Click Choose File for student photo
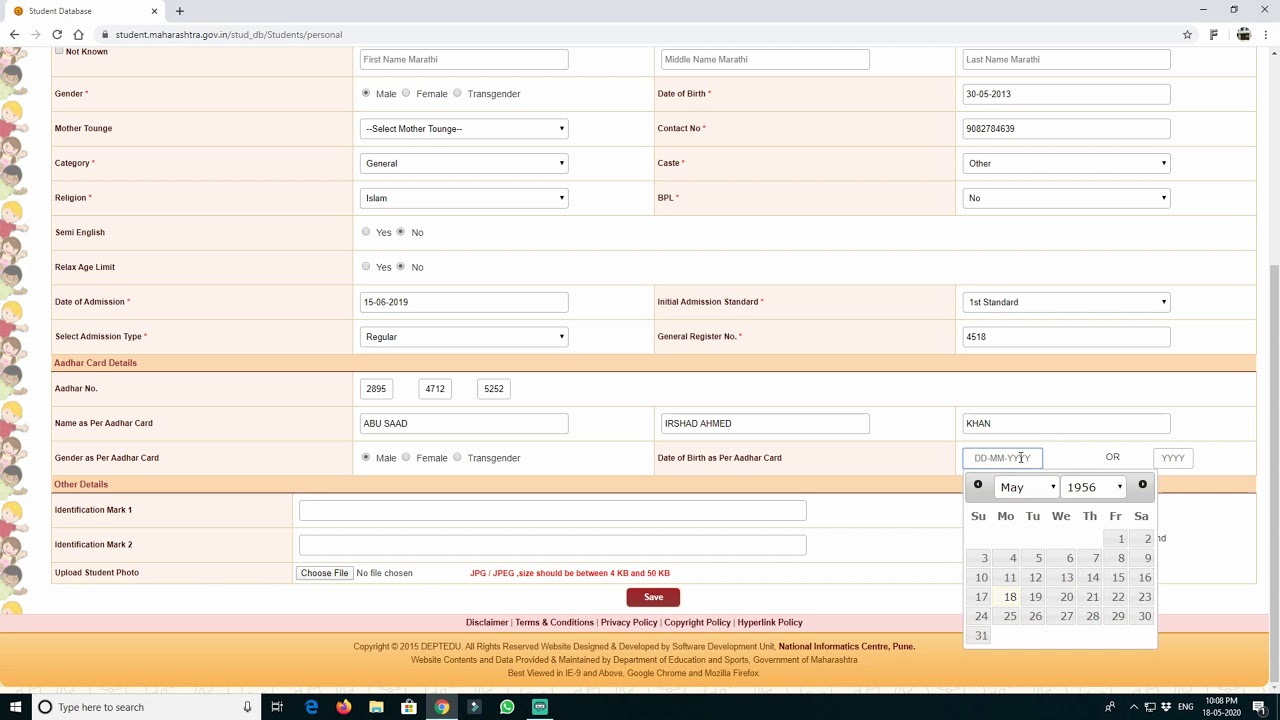 [324, 573]
